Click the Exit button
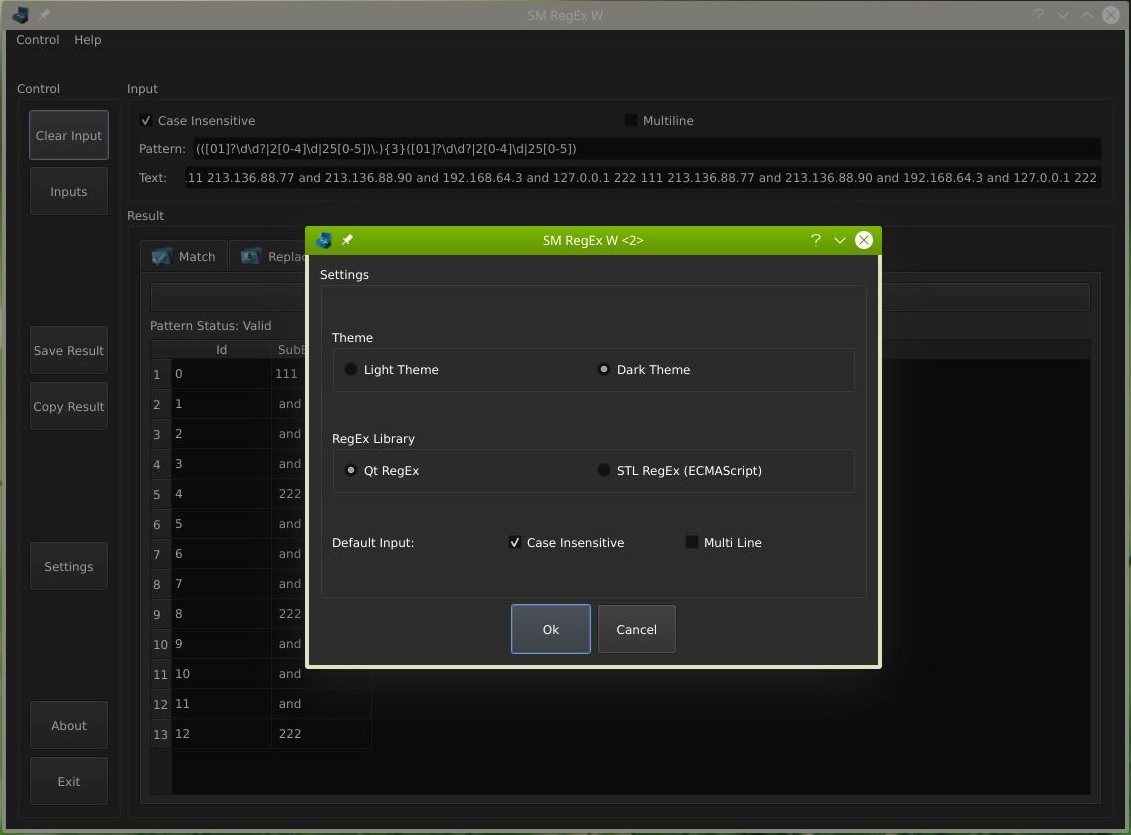1131x835 pixels. tap(69, 782)
